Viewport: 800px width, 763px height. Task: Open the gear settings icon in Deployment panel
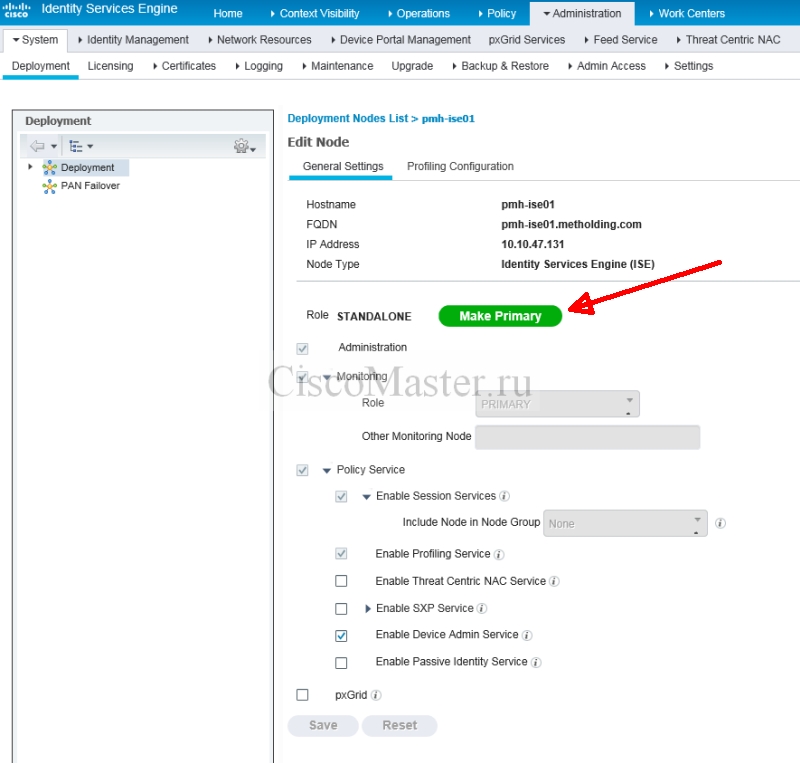tap(241, 146)
